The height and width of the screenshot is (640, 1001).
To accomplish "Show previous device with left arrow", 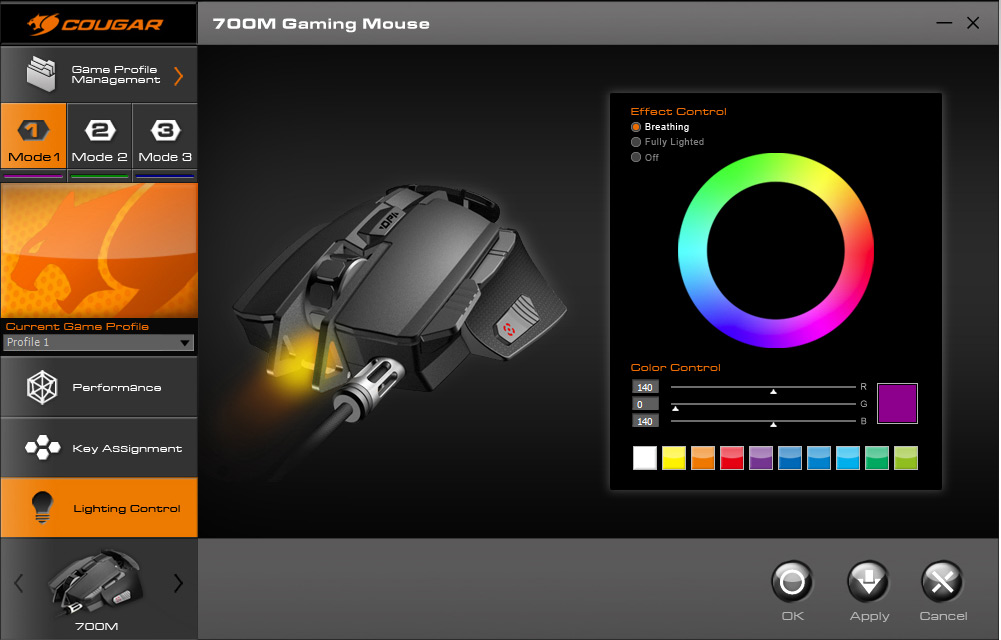I will point(19,583).
